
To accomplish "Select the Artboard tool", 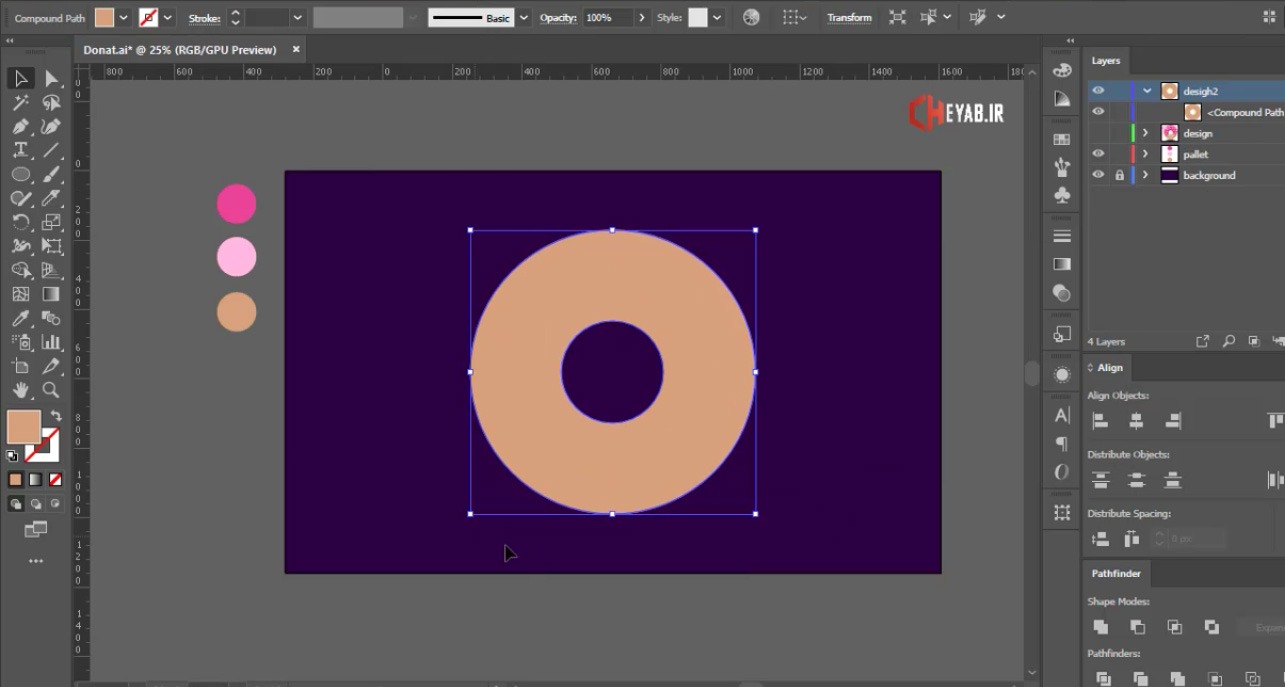I will click(20, 367).
